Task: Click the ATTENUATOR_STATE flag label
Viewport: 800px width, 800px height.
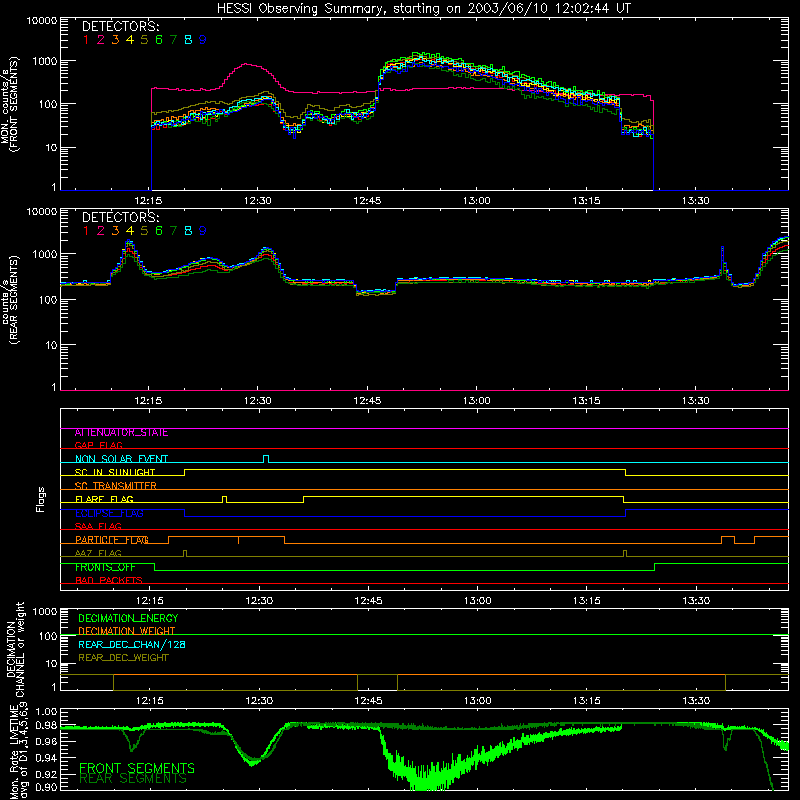Action: 121,433
